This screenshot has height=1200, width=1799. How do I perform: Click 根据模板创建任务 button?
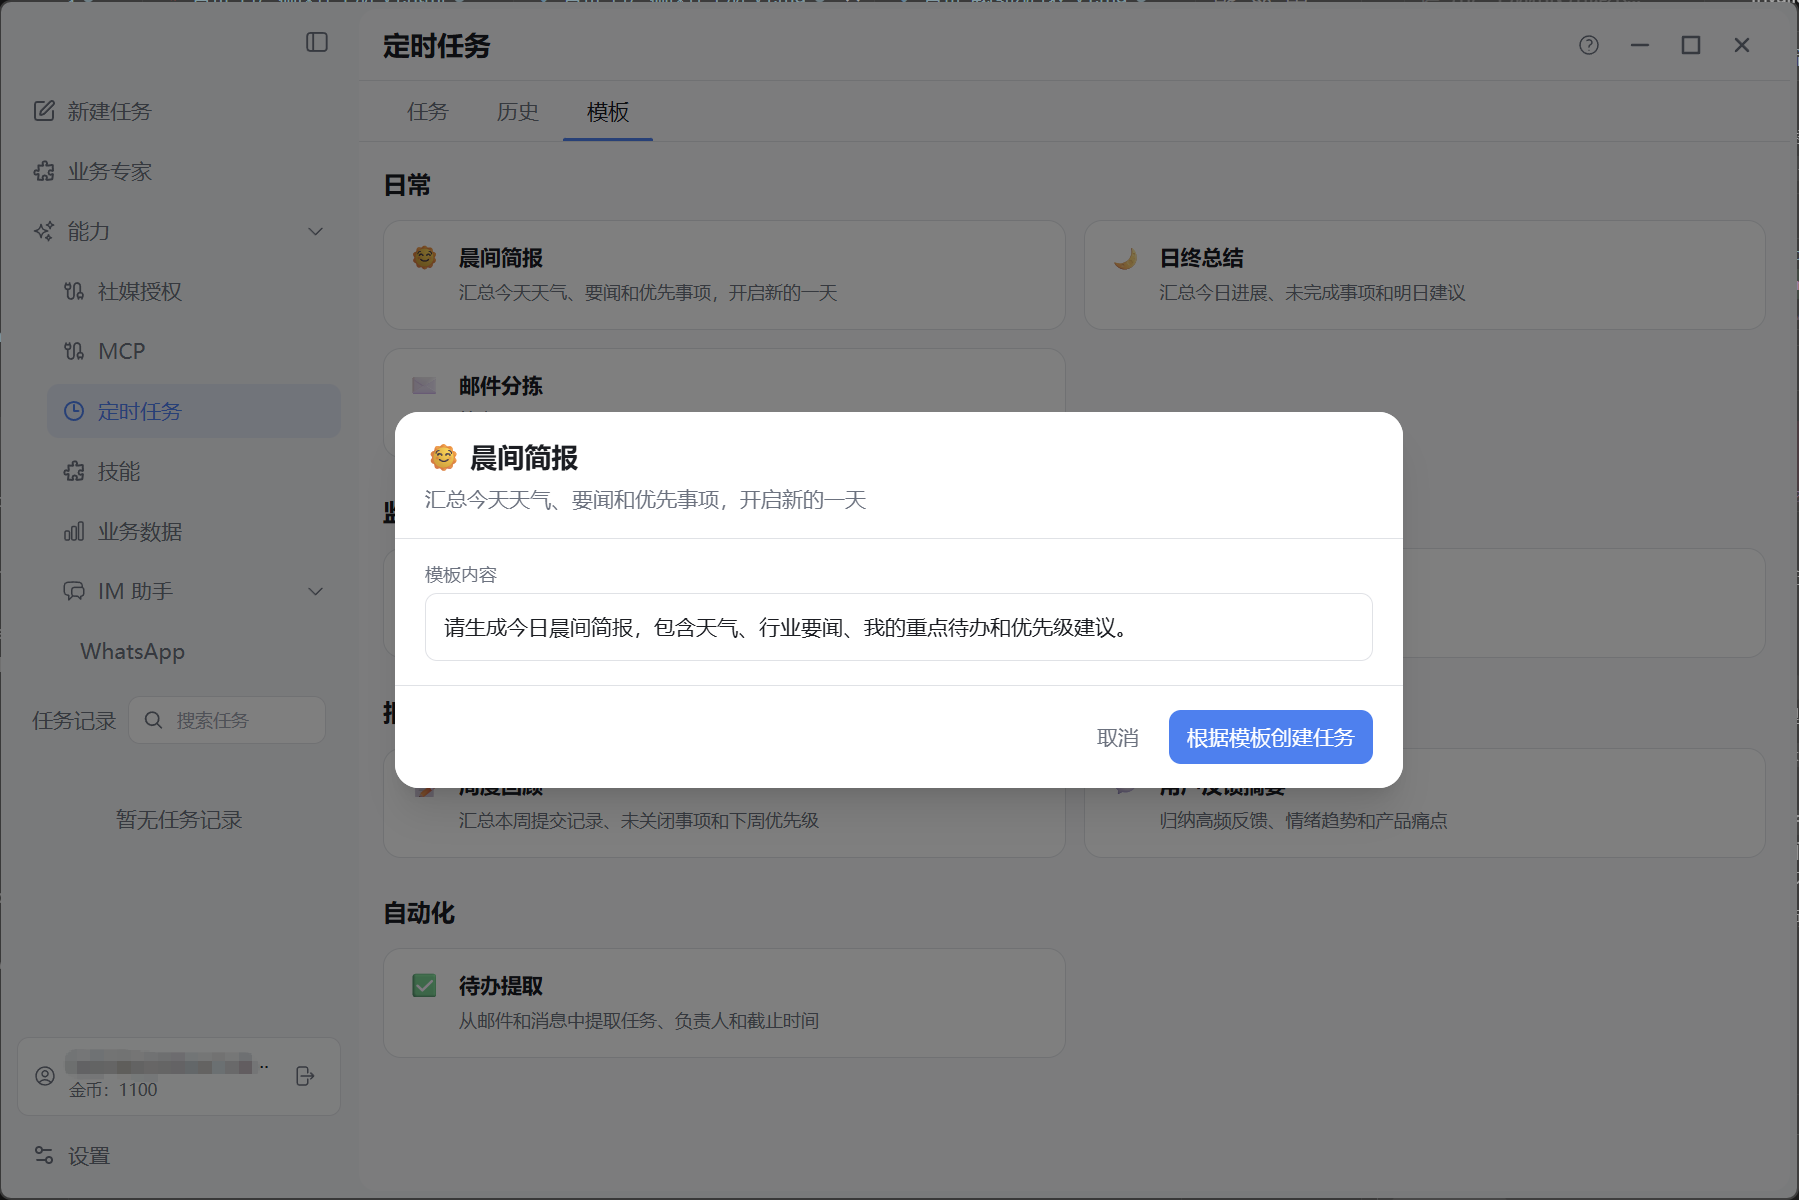pyautogui.click(x=1270, y=737)
